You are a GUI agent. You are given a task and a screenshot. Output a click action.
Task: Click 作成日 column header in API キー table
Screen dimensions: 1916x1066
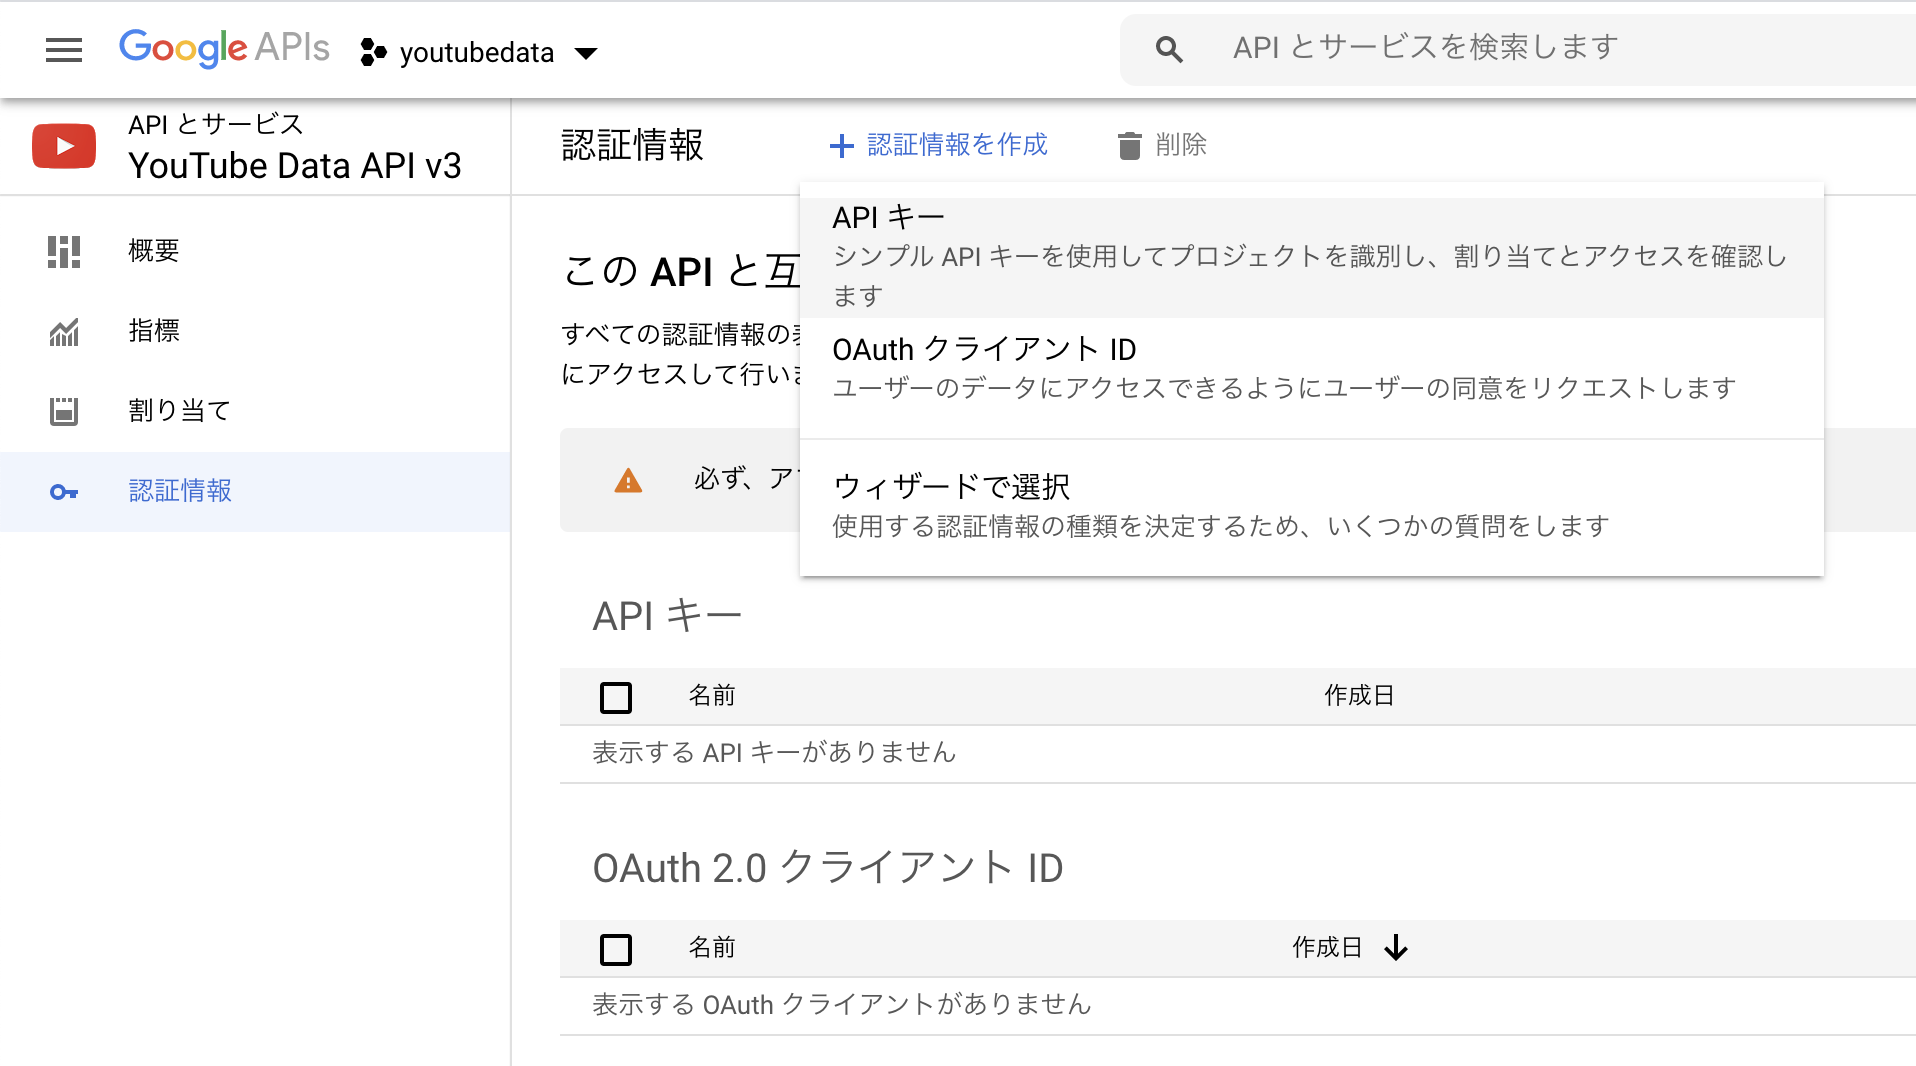pyautogui.click(x=1359, y=696)
